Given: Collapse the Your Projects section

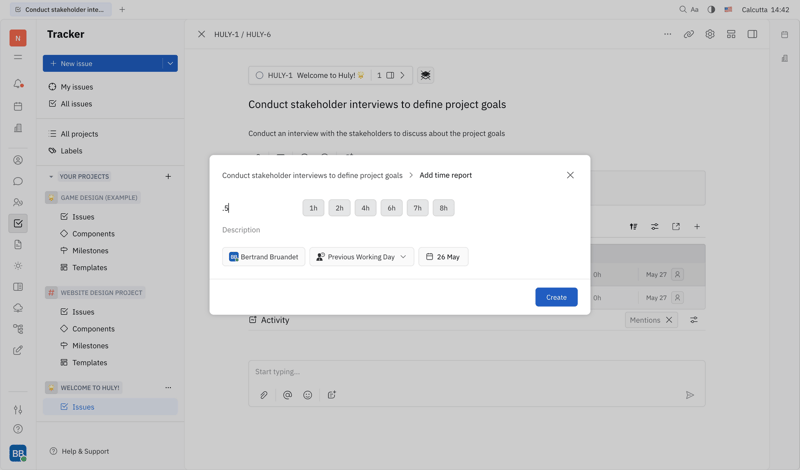Looking at the screenshot, I should tap(51, 177).
